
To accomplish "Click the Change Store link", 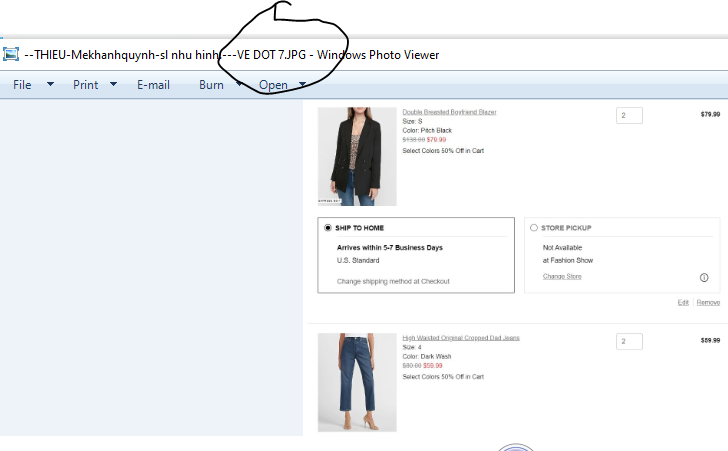I will point(561,276).
